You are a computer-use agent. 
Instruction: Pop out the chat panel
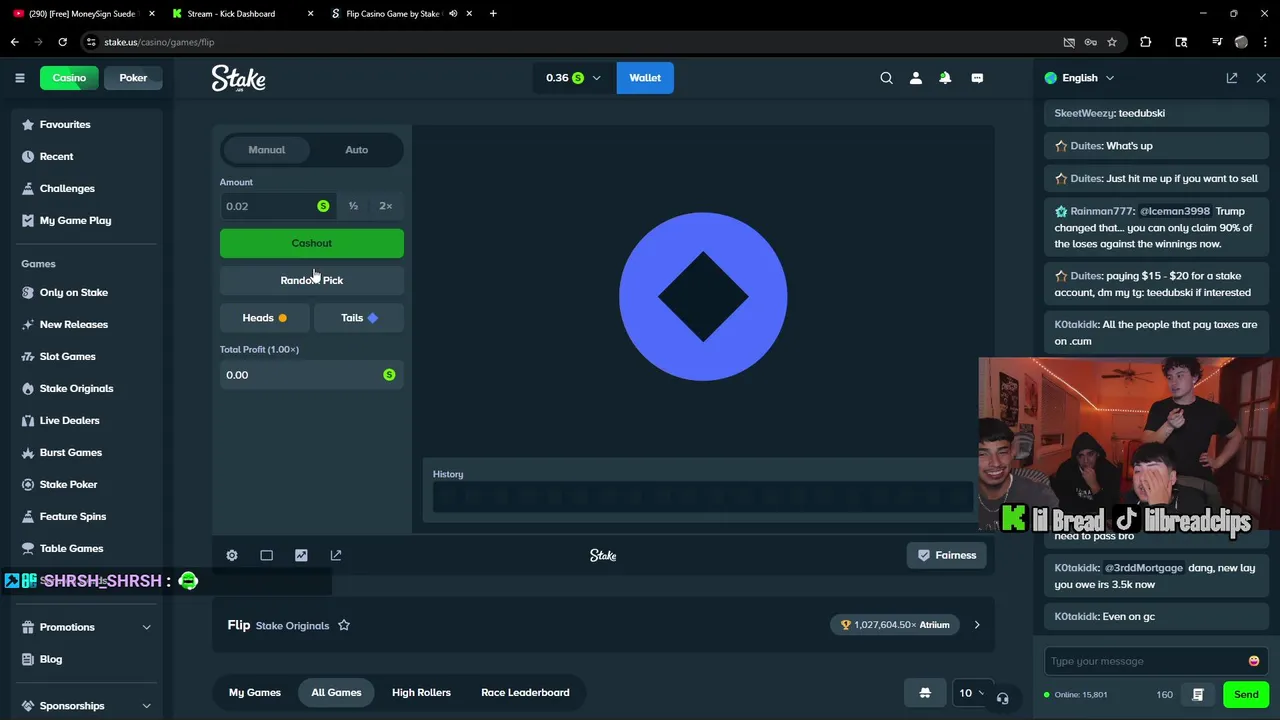pos(1232,78)
